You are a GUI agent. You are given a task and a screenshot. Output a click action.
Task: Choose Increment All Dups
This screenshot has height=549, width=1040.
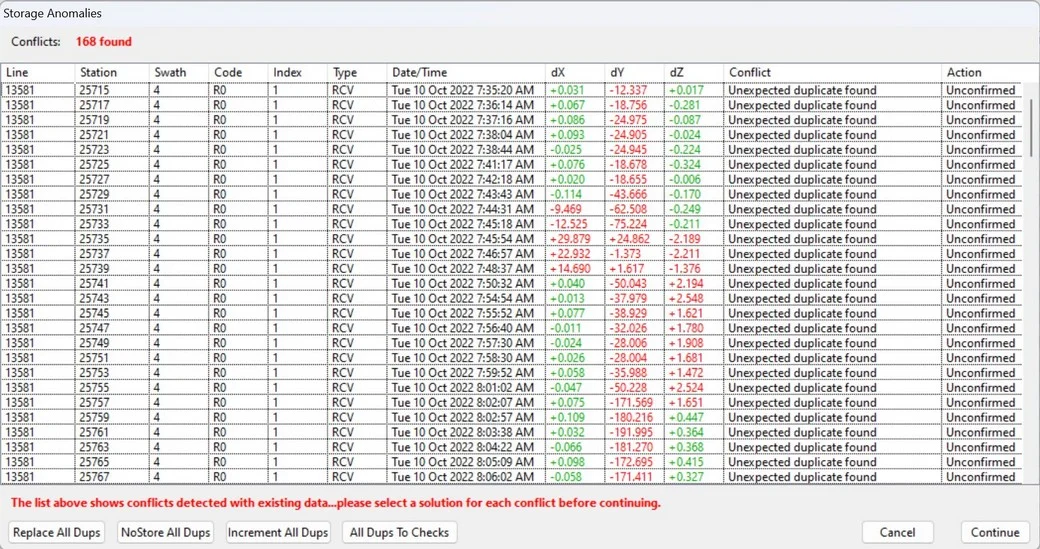pos(278,532)
